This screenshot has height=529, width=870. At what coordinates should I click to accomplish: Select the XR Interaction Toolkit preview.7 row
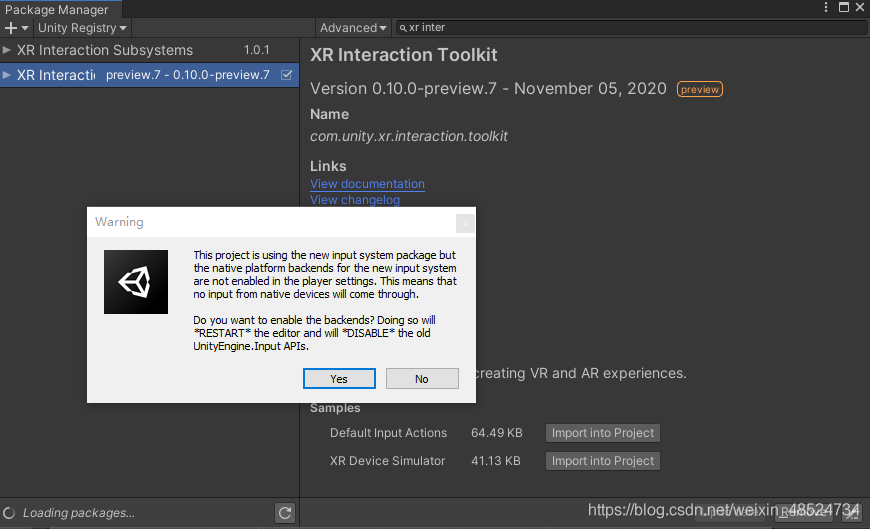149,75
